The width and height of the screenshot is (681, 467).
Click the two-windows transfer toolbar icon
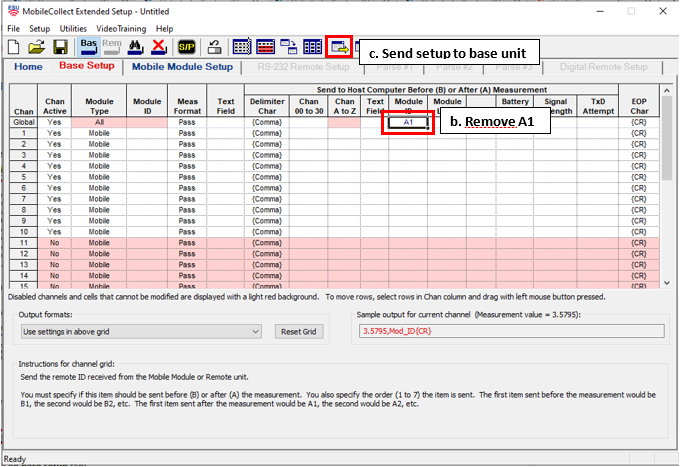288,46
